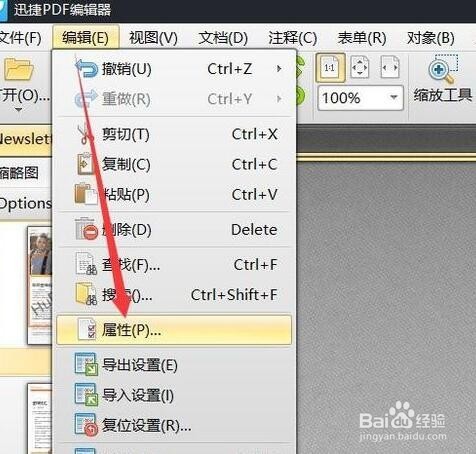Choose 重做(R) in the edit menu

click(175, 99)
